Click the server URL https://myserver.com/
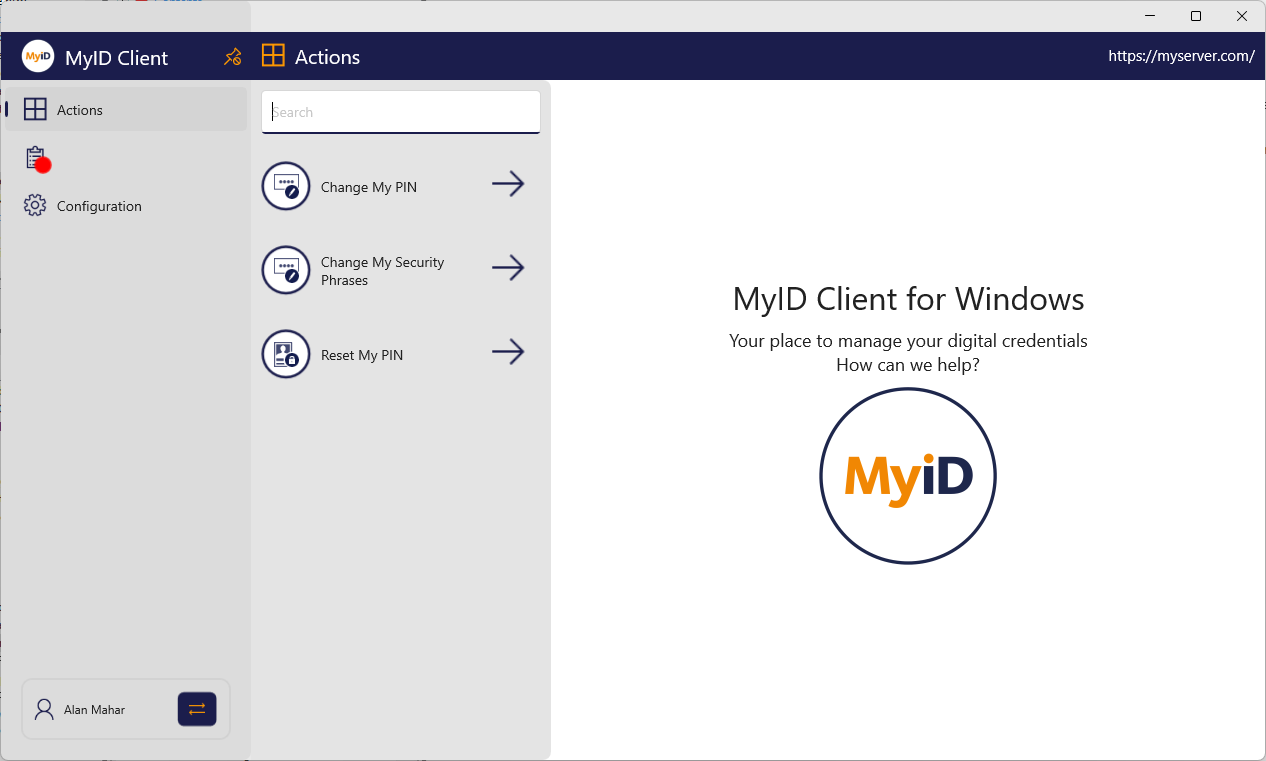Screen dimensions: 1266x761 tap(1181, 56)
